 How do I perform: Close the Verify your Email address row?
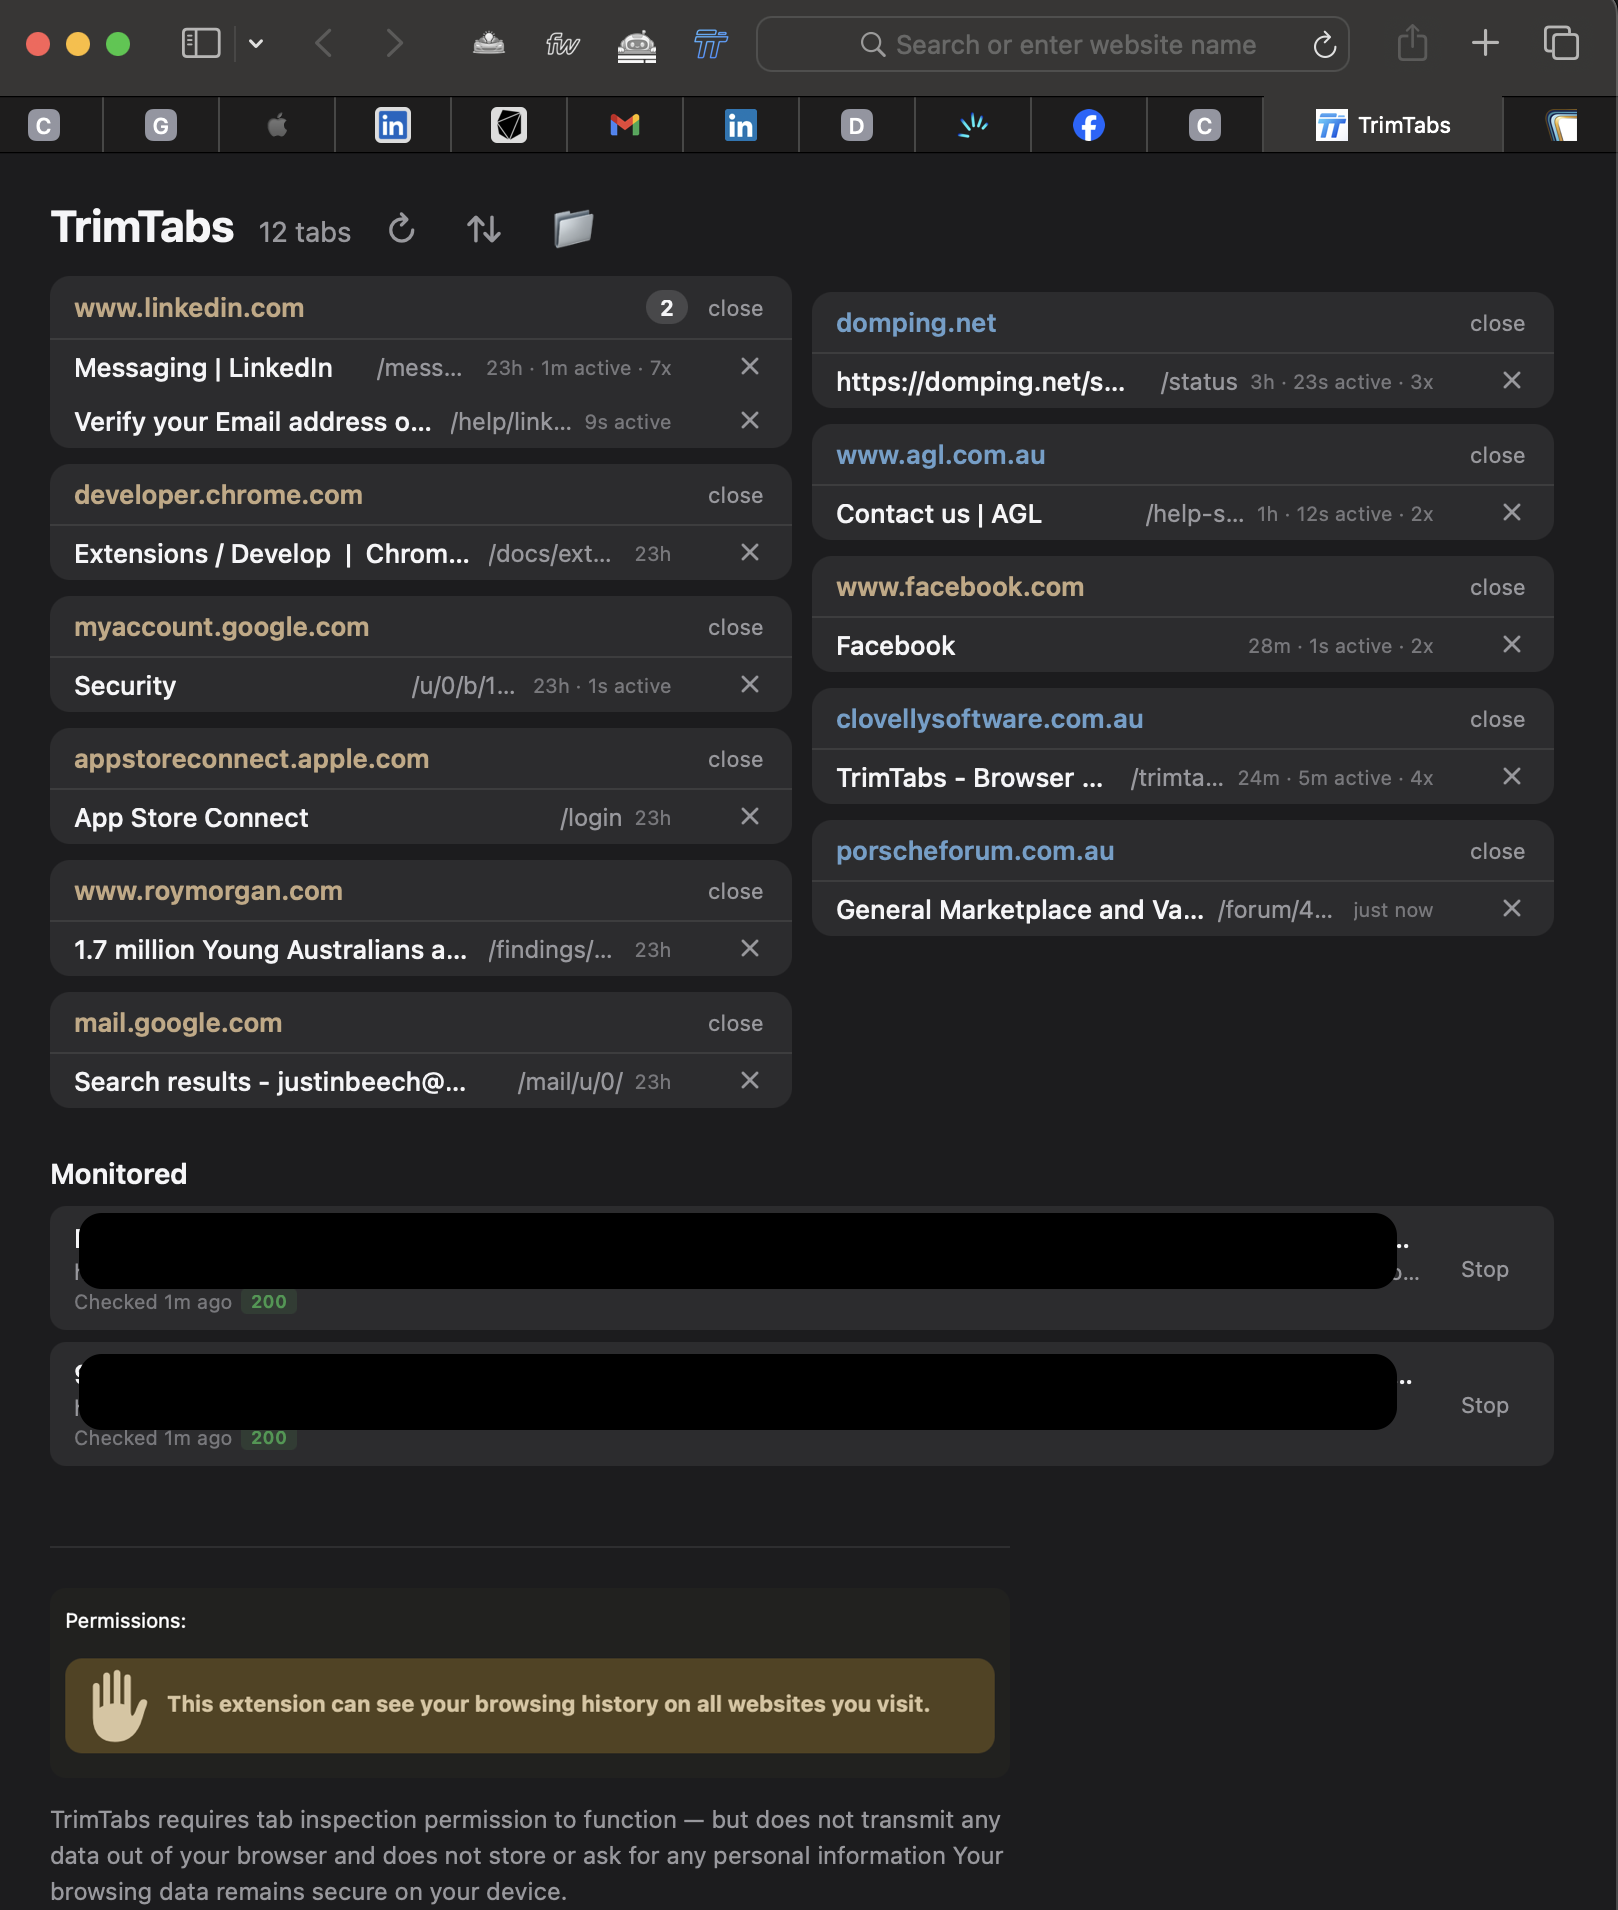[x=750, y=421]
